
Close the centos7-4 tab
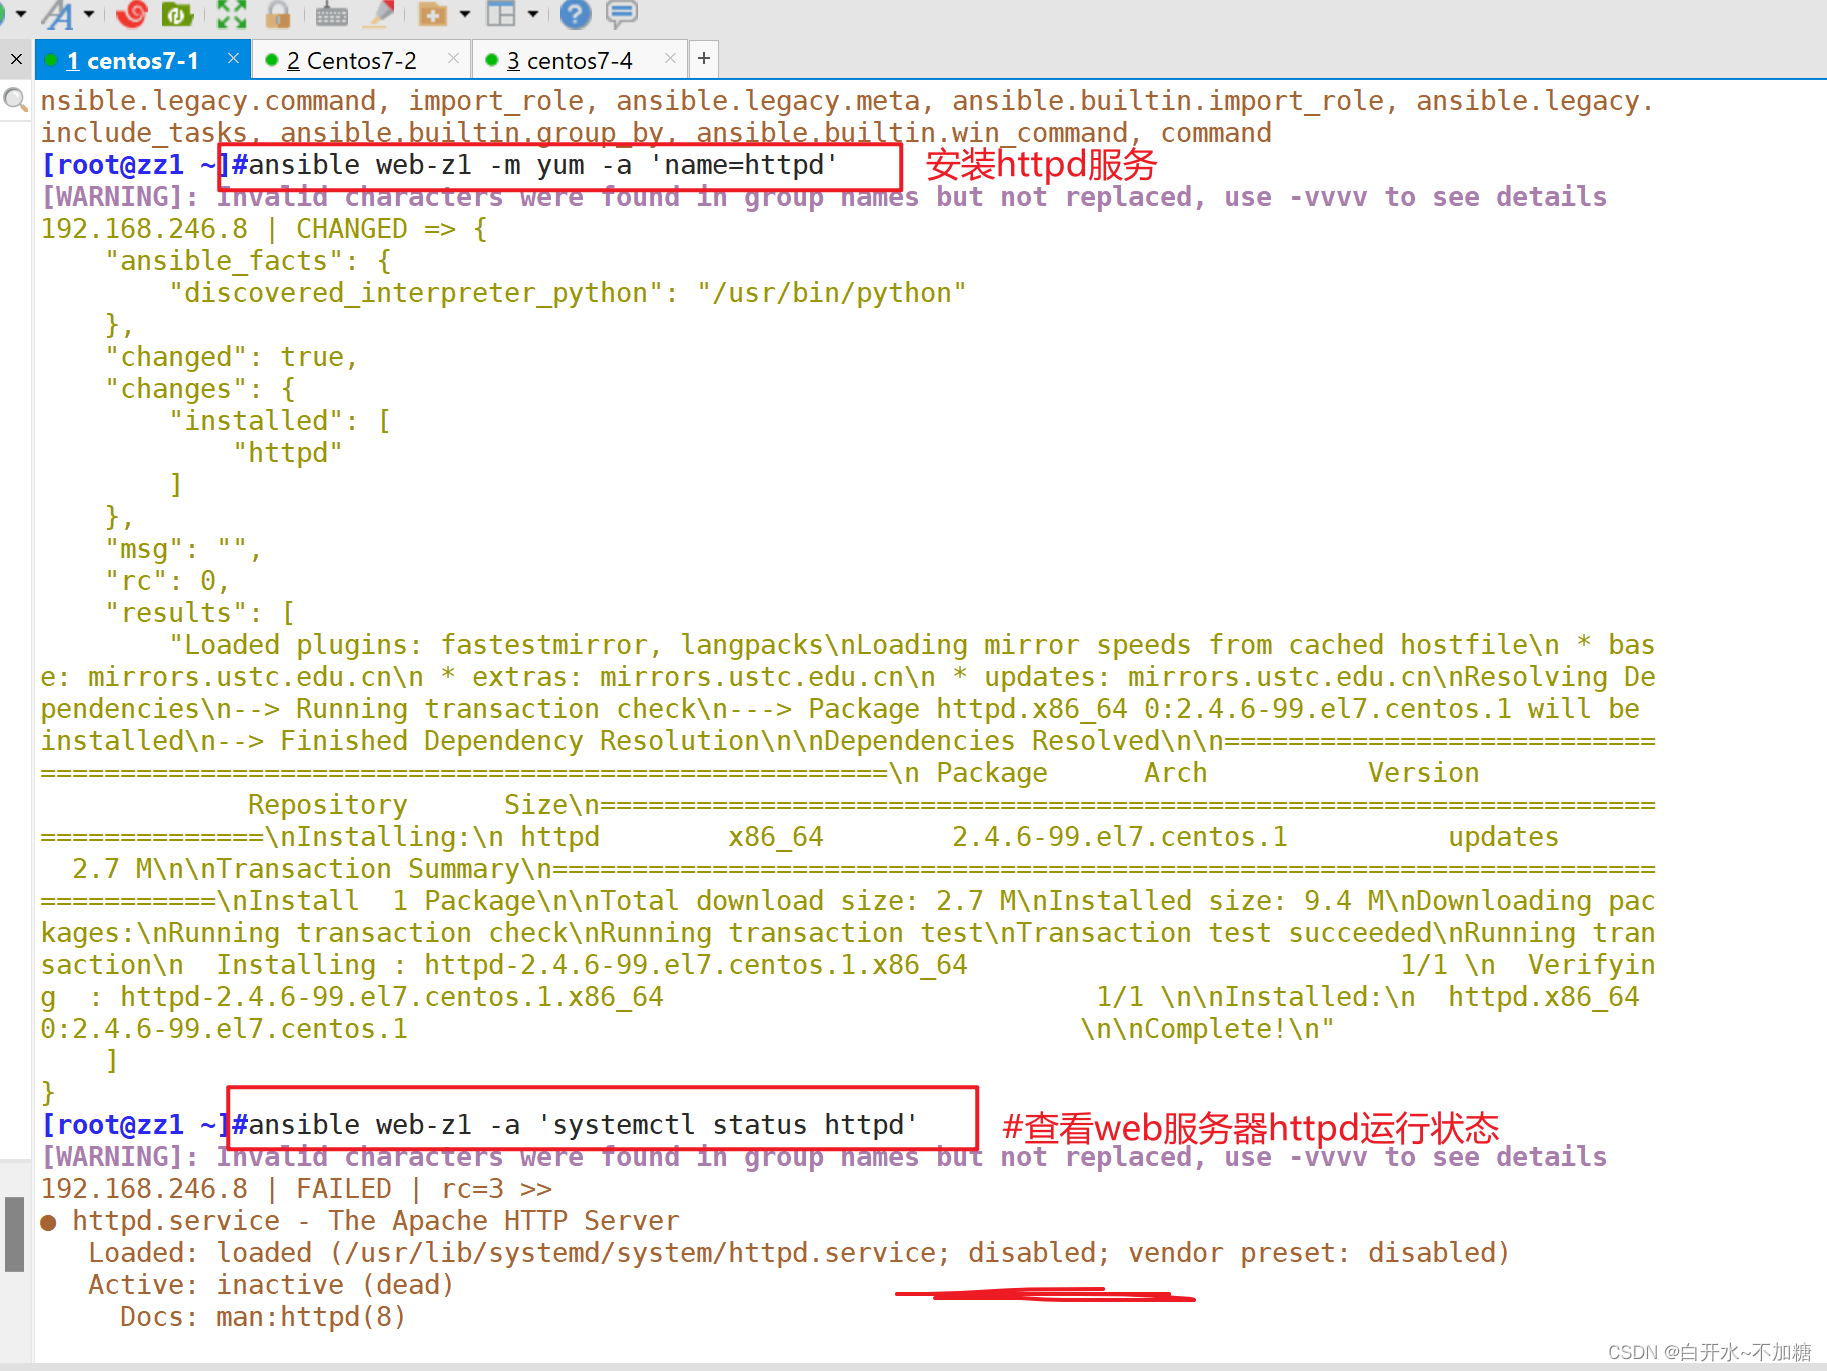(x=670, y=58)
